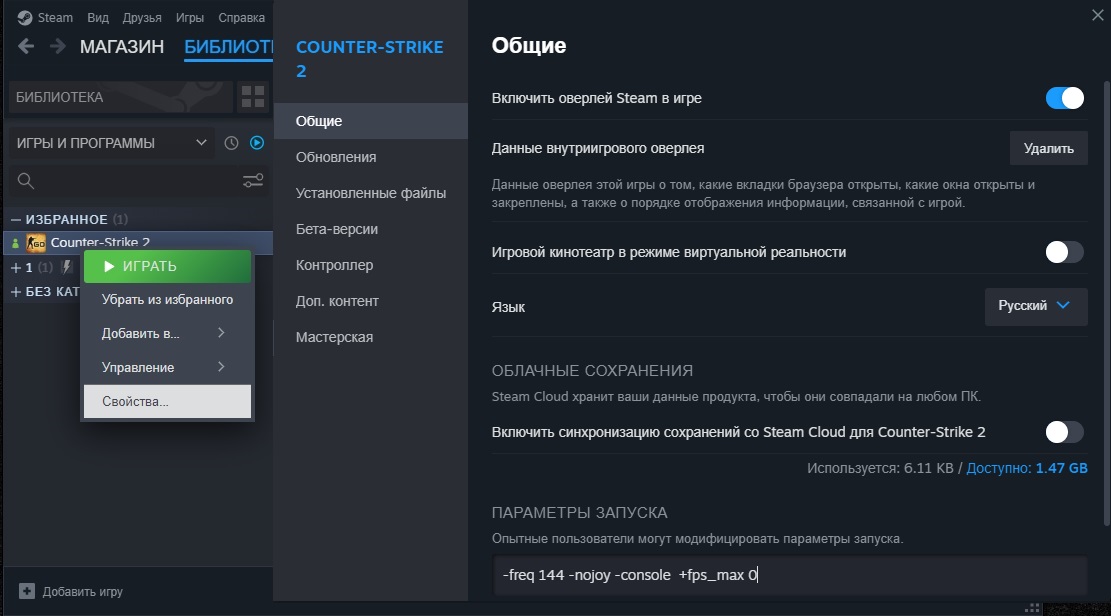Open the Друзья menu in menu bar
Image resolution: width=1111 pixels, height=616 pixels.
tap(142, 18)
